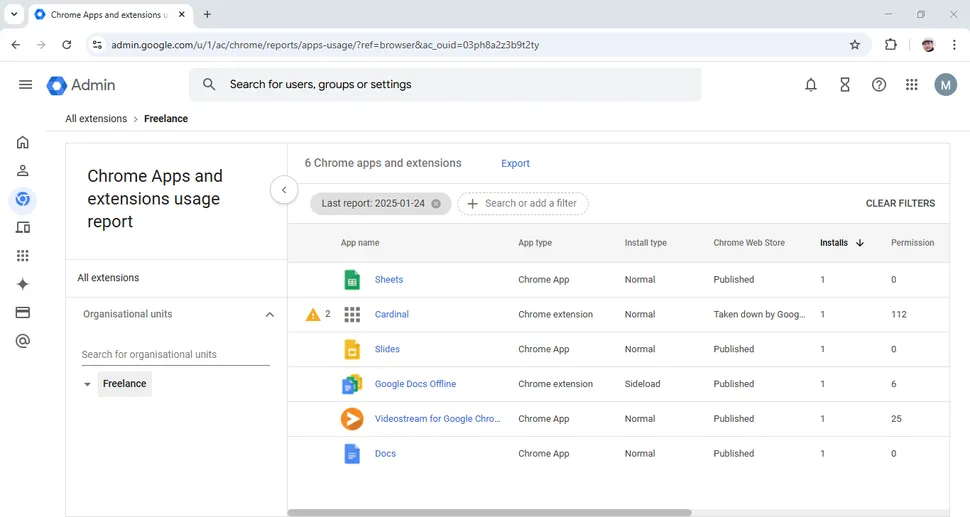
Task: Open Videostream for Google Chrome link
Action: (437, 419)
